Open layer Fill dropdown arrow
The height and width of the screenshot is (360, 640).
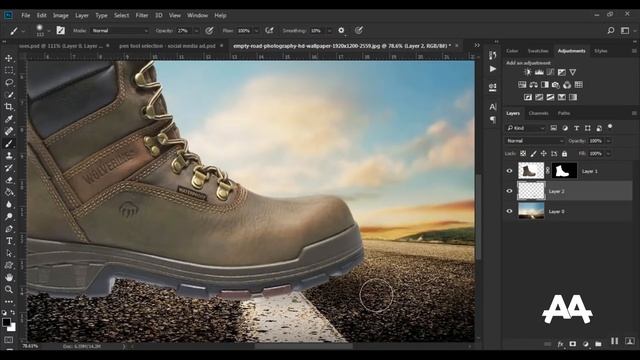coord(608,154)
